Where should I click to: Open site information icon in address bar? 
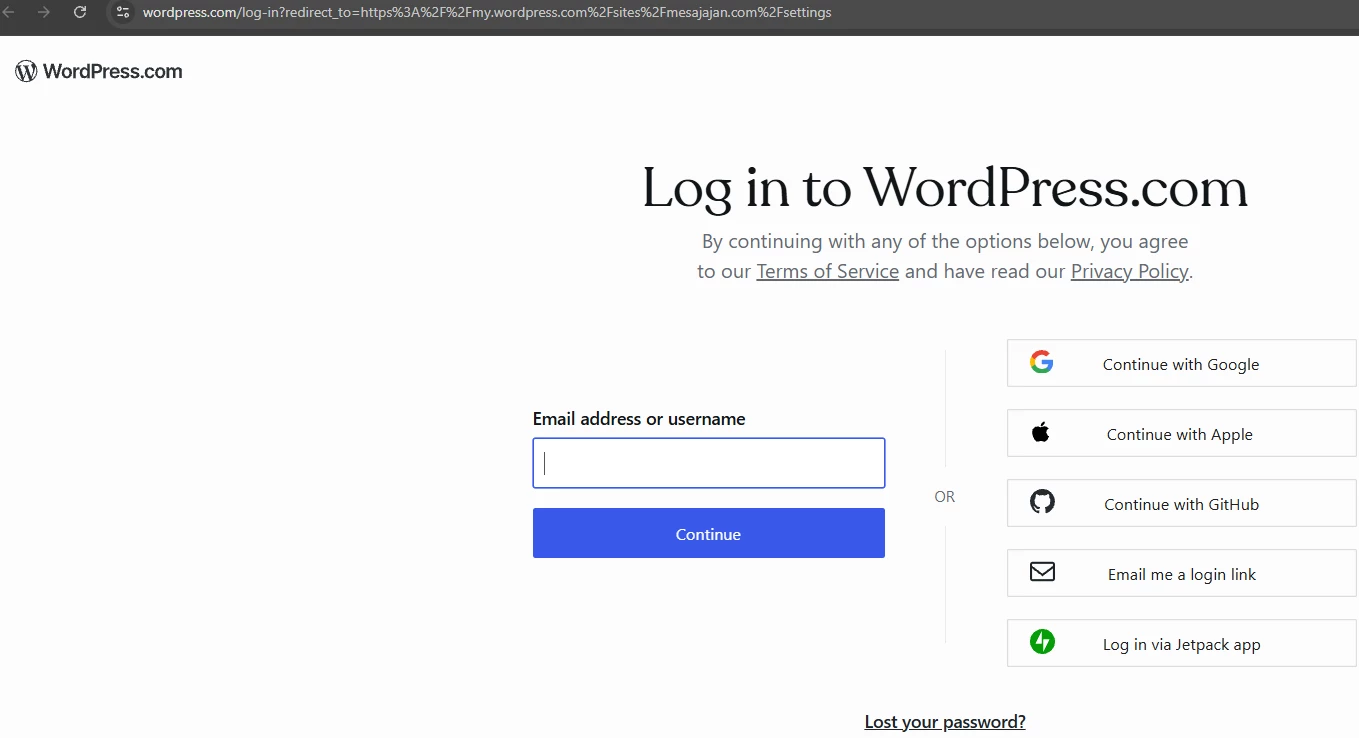pos(123,12)
